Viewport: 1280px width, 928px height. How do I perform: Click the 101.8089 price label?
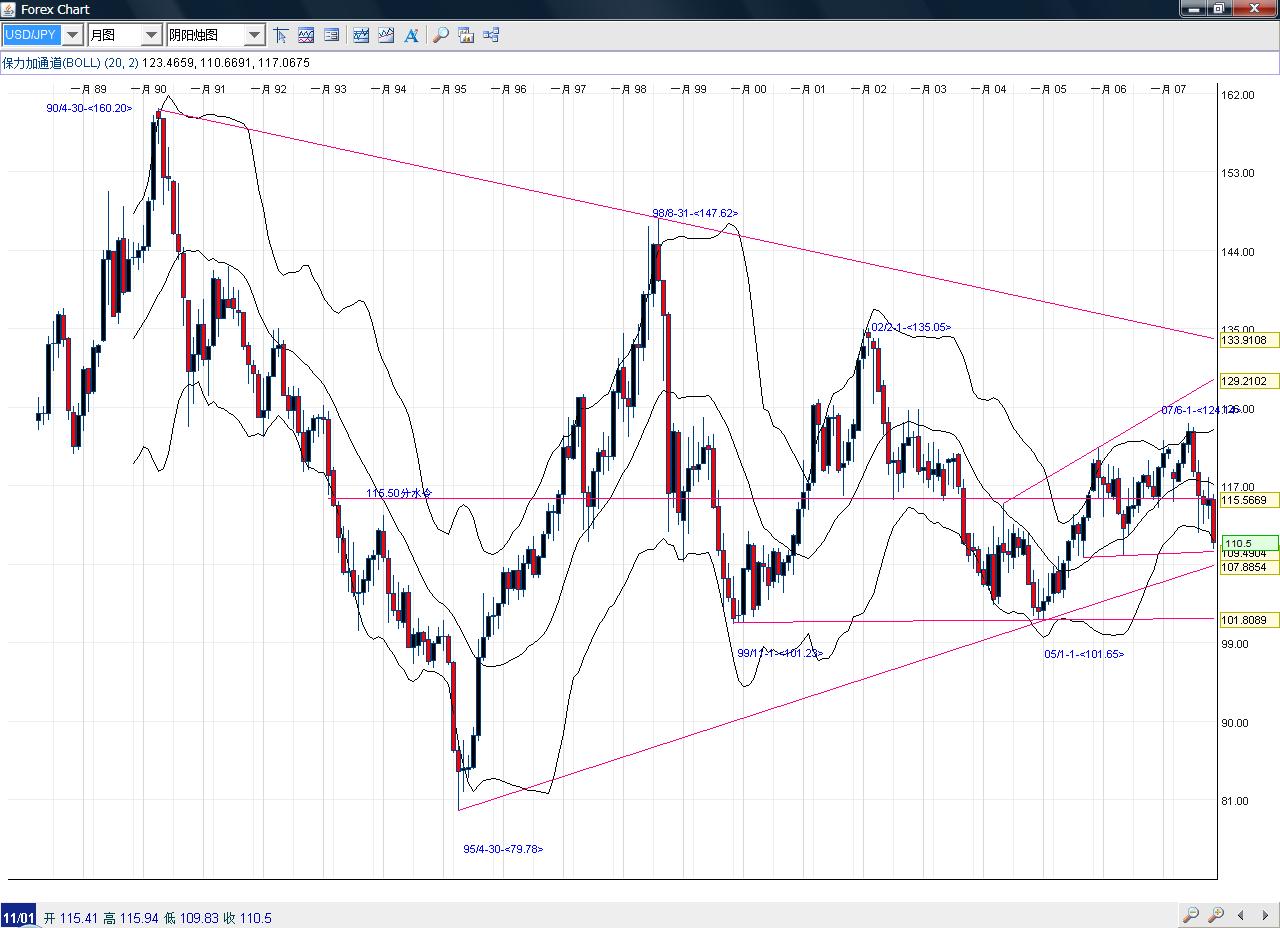tap(1247, 620)
